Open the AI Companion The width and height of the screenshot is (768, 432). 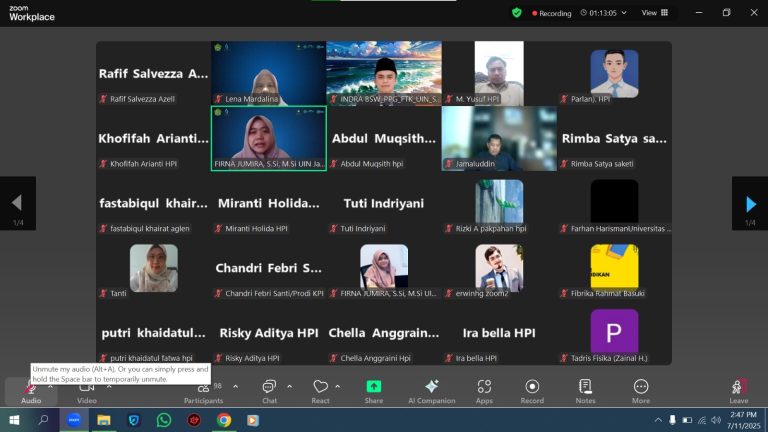coord(432,390)
